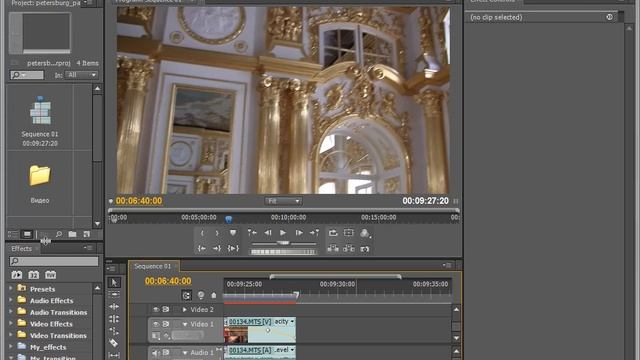Click the timeline Set Unnumbered Marker button
The image size is (640, 360).
[214, 295]
